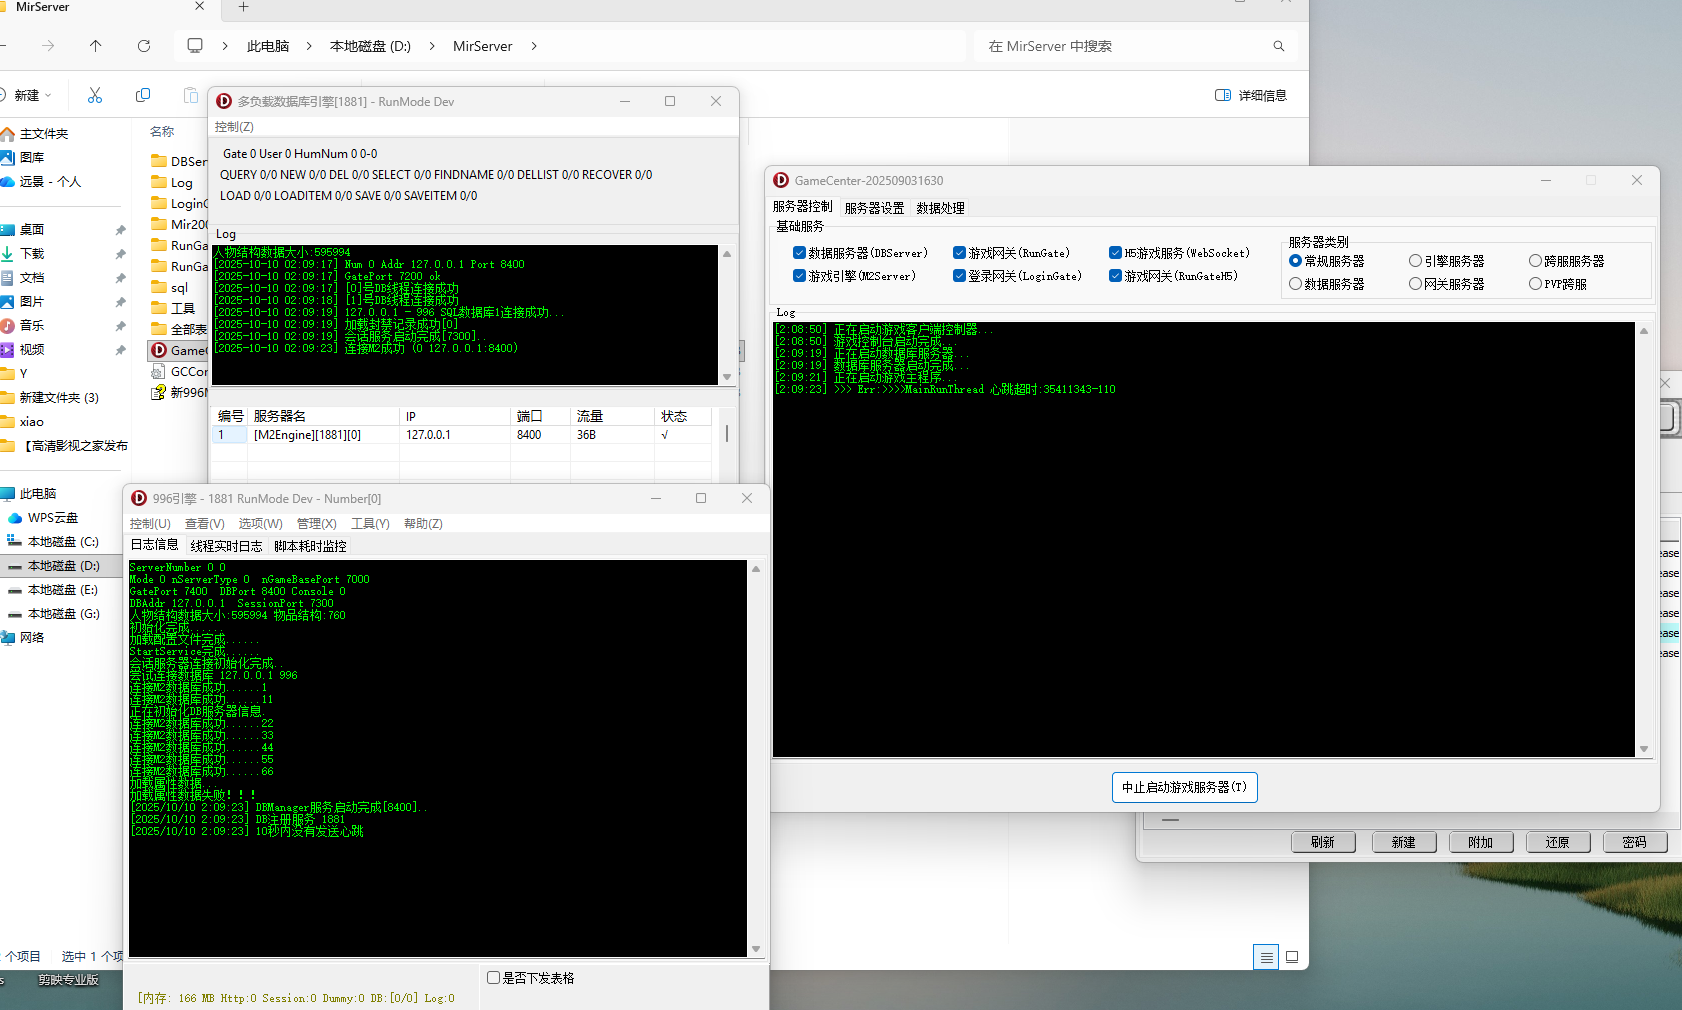Click the refresh icon in Explorer toolbar

(x=144, y=46)
